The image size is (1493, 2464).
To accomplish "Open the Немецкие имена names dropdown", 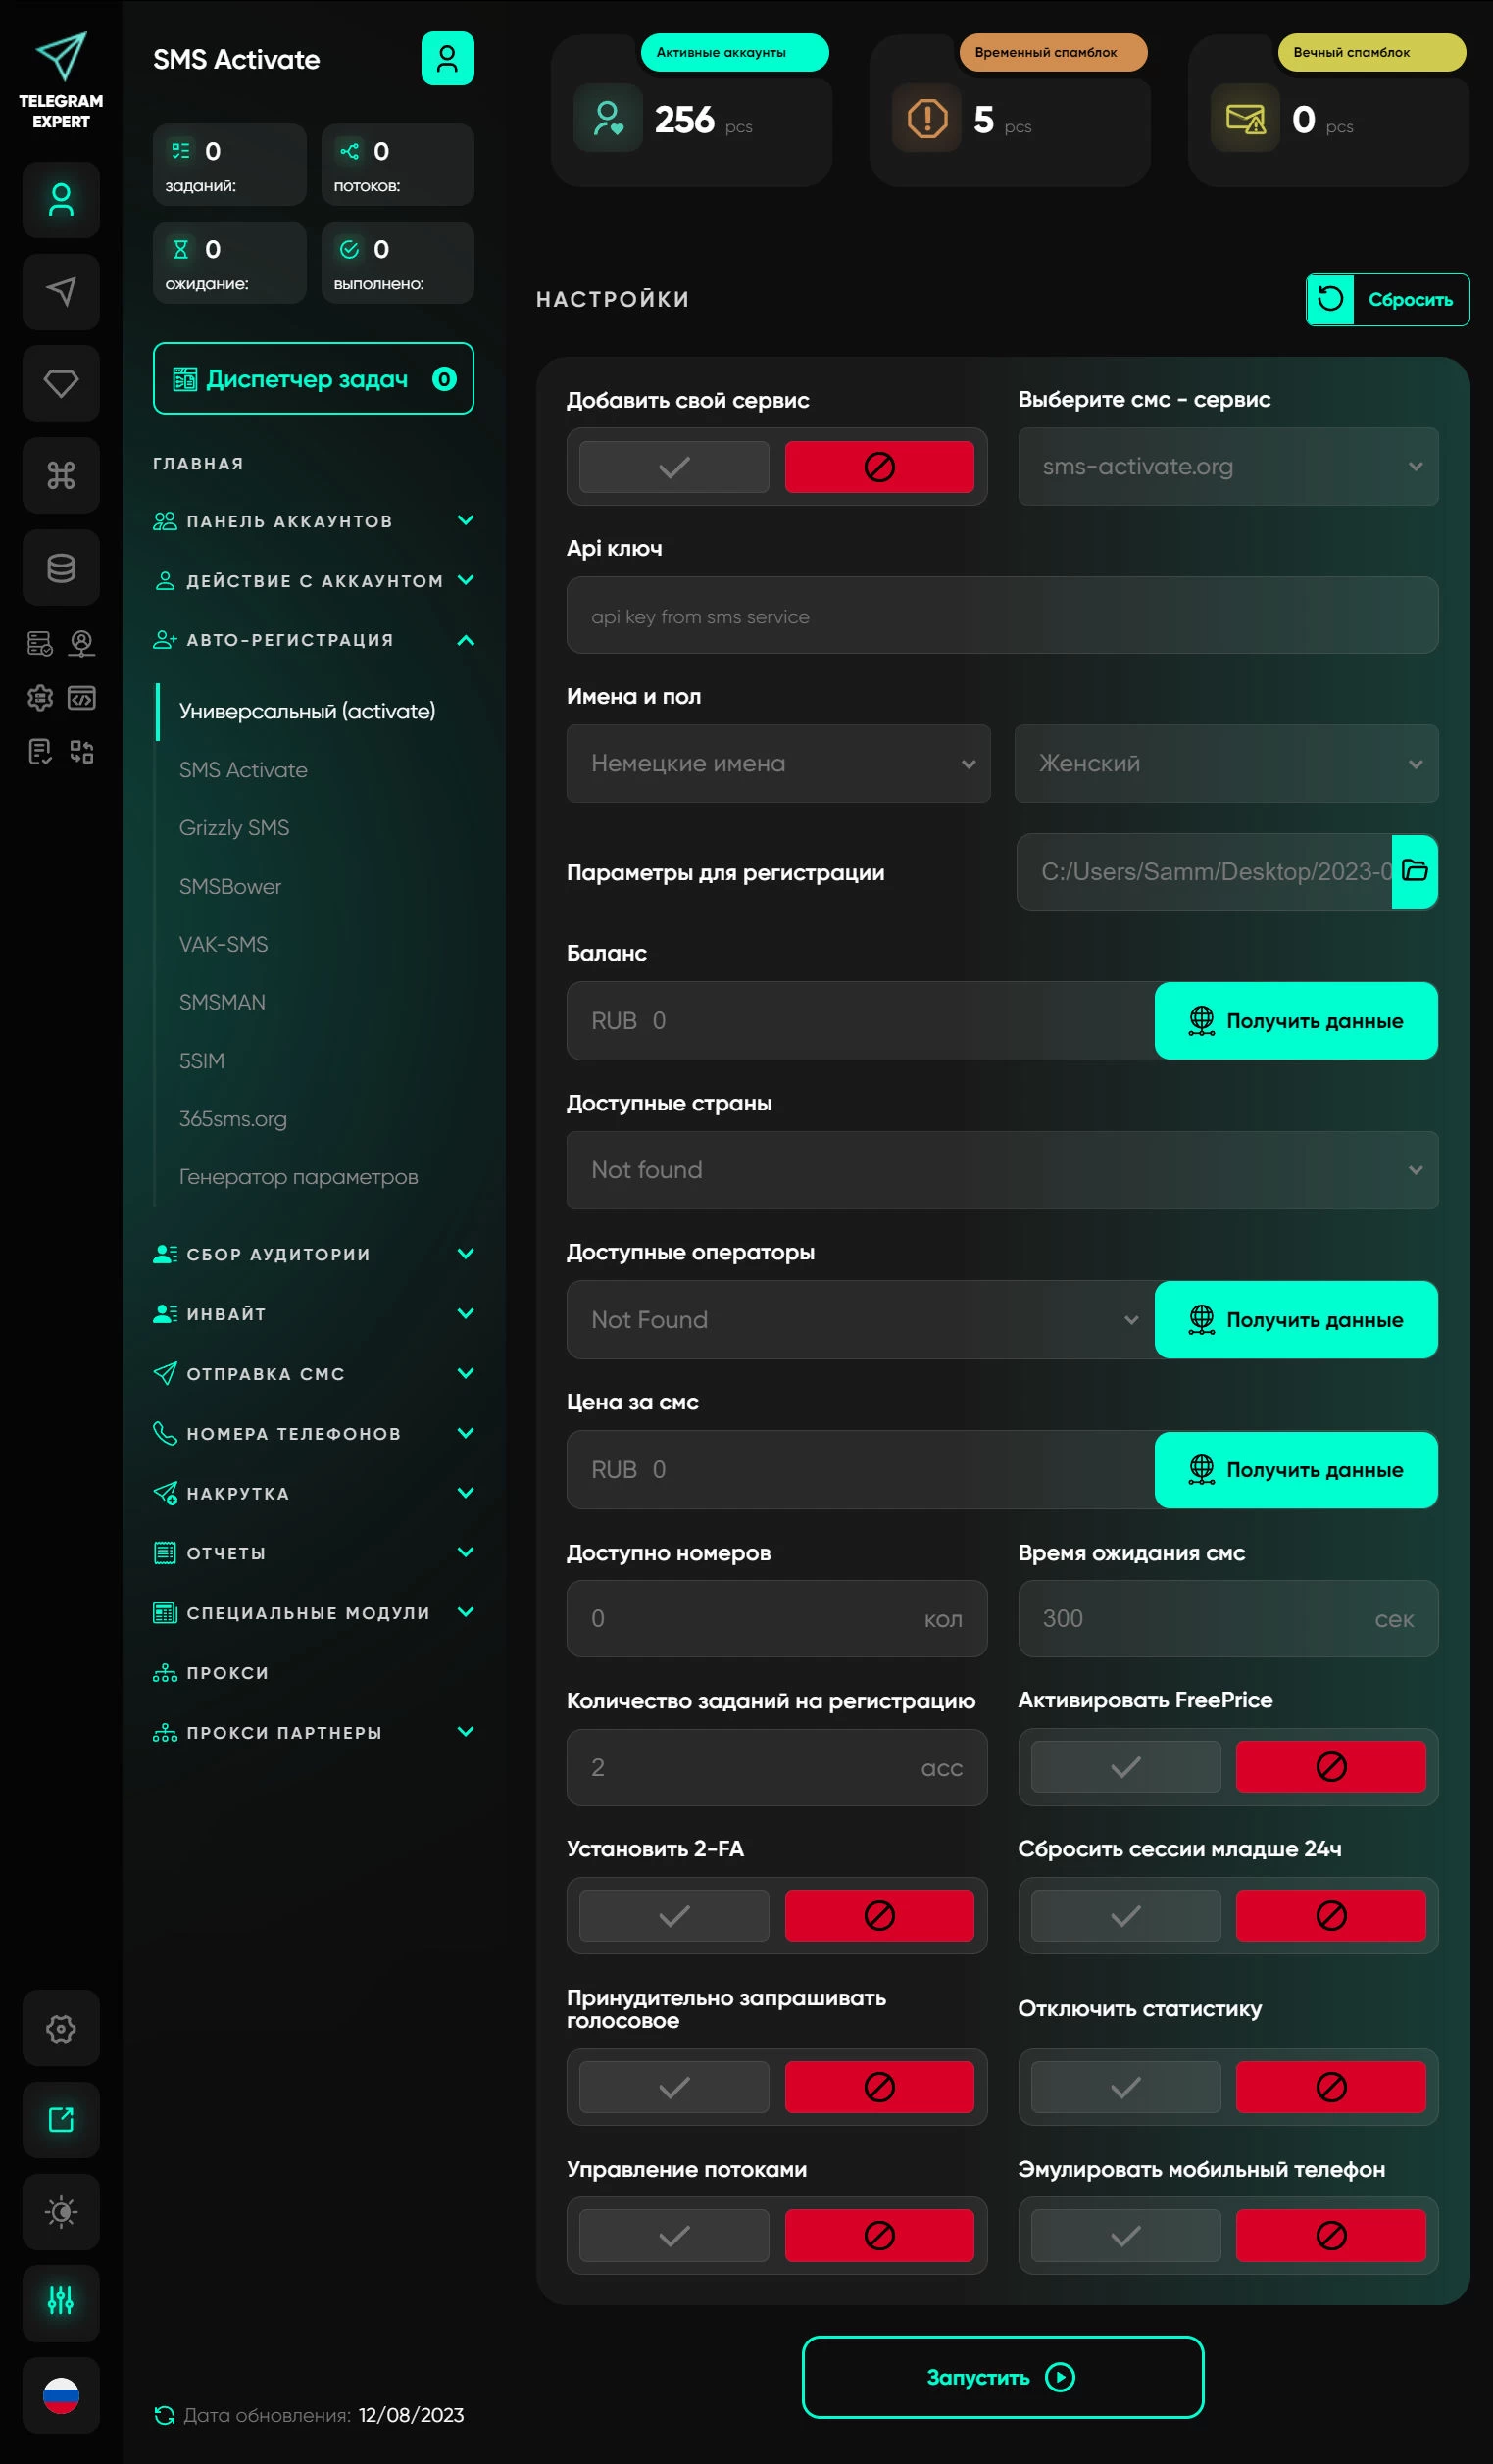I will (x=778, y=764).
